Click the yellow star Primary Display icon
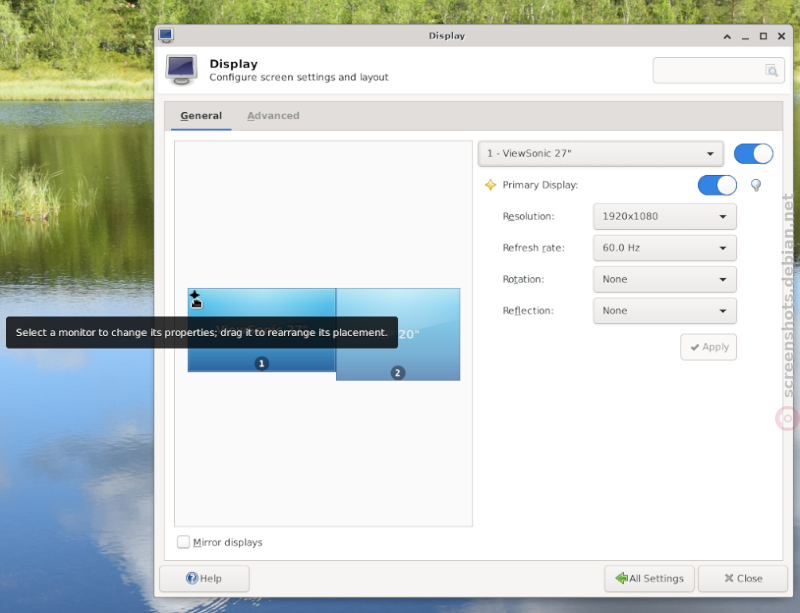This screenshot has width=800, height=613. (x=490, y=185)
